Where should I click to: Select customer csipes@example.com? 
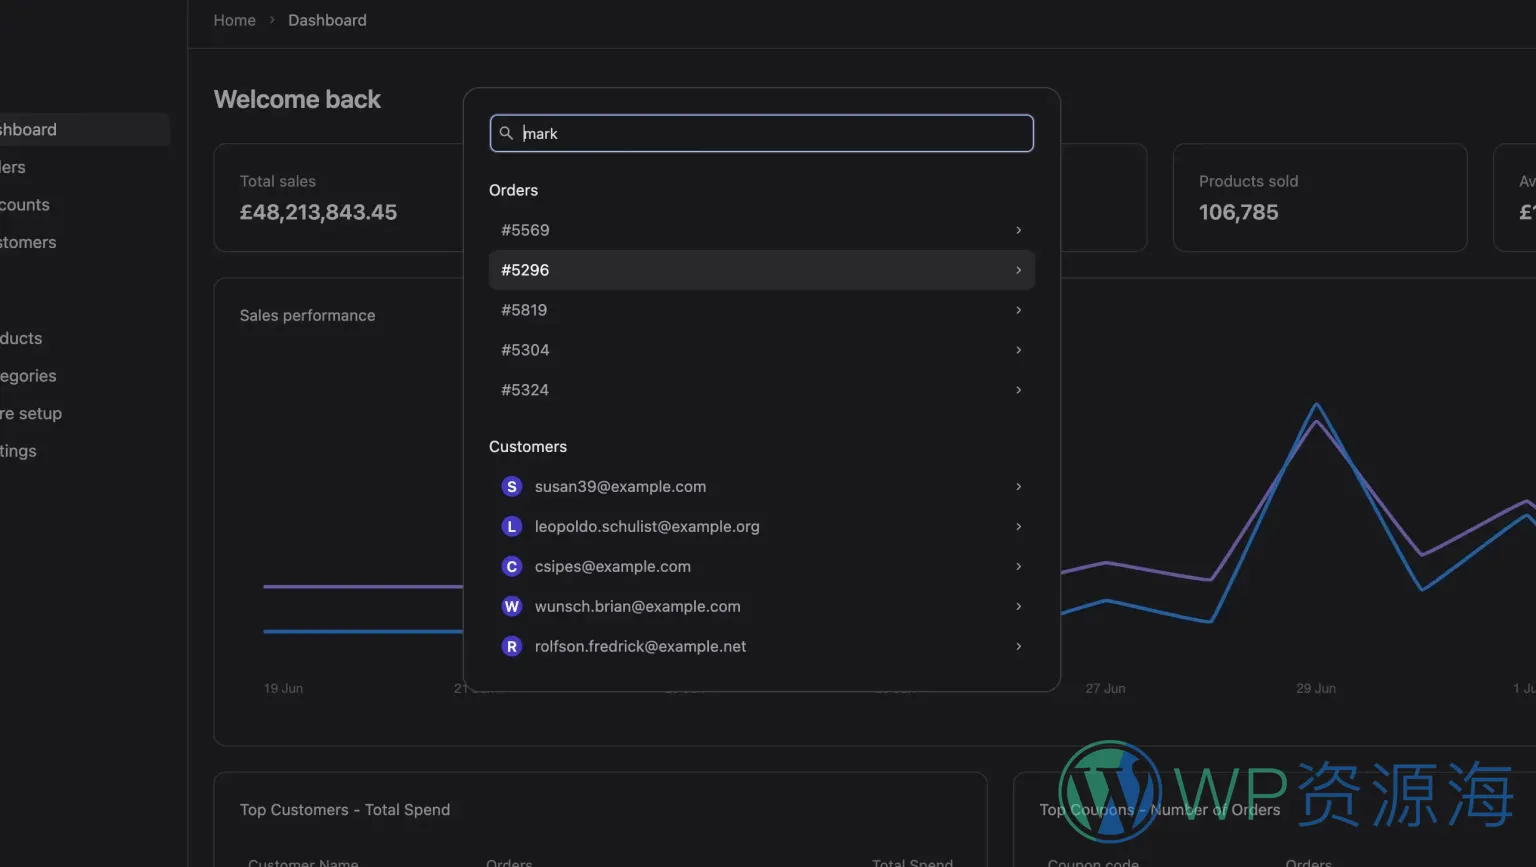tap(761, 567)
